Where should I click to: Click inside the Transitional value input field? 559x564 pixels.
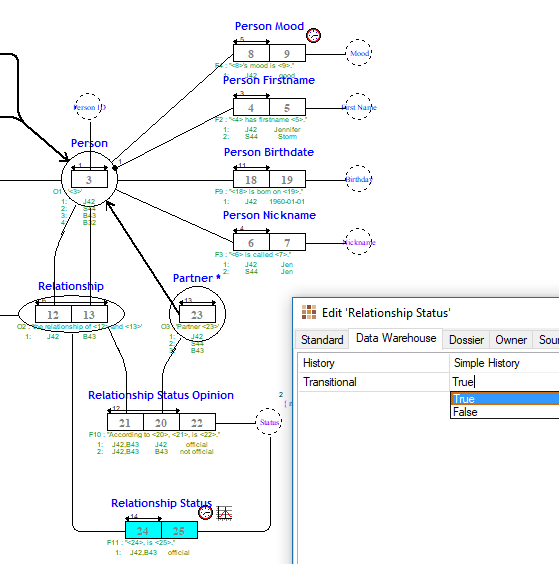point(504,382)
